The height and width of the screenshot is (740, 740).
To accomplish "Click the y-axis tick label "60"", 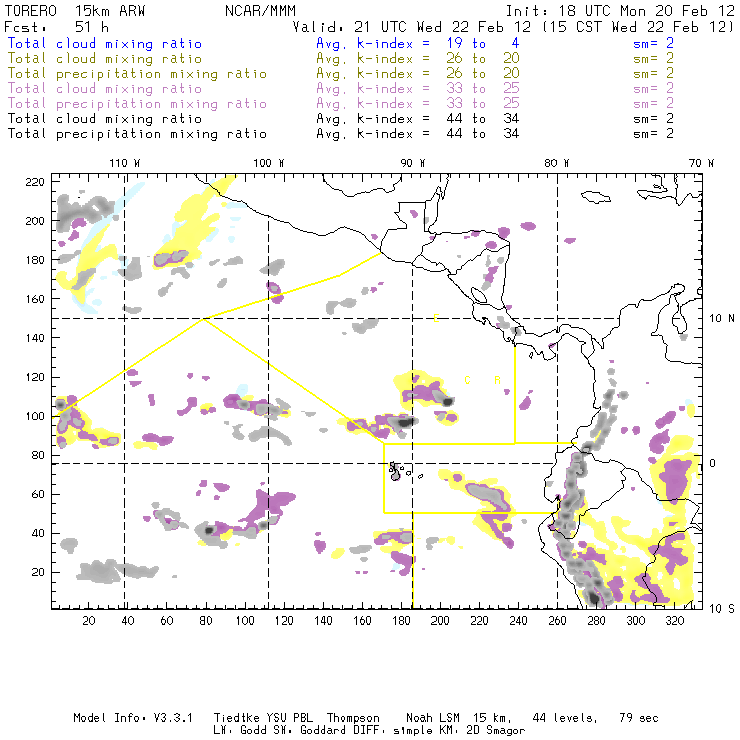I will [x=38, y=494].
